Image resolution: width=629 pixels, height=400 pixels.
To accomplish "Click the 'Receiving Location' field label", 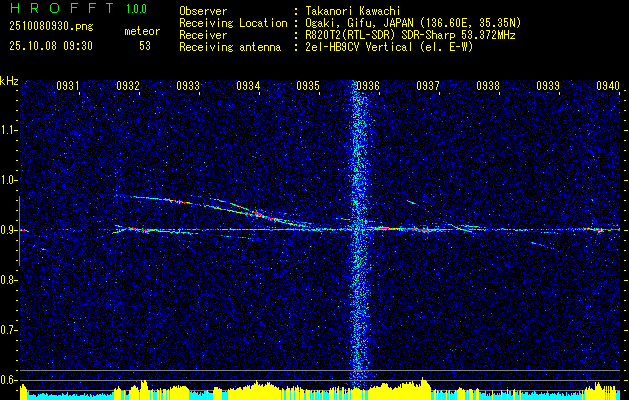I will point(233,23).
